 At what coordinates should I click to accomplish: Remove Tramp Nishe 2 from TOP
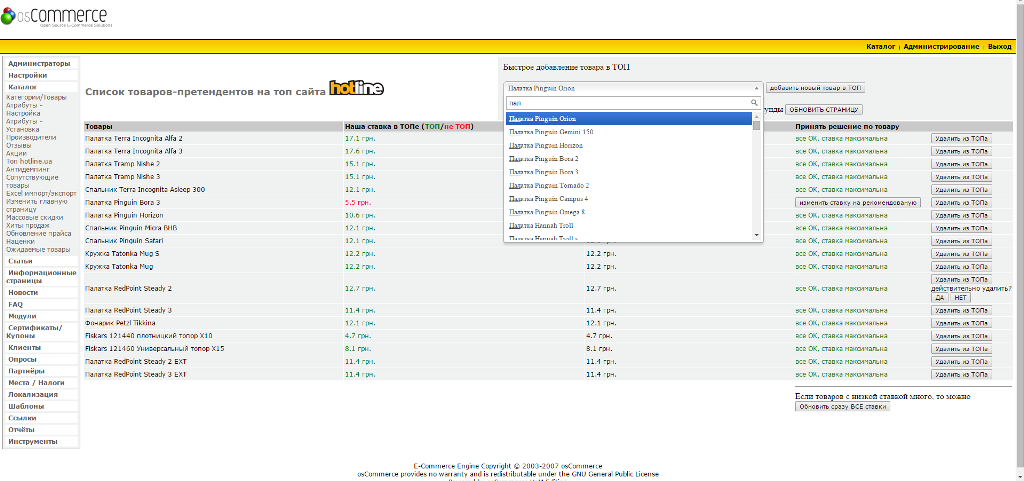click(961, 164)
